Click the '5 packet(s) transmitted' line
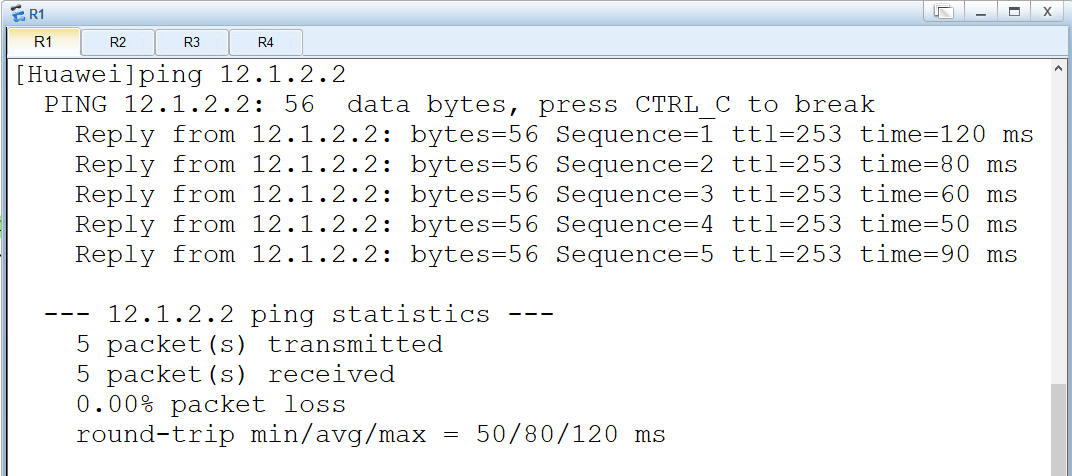Viewport: 1072px width, 476px height. click(259, 344)
